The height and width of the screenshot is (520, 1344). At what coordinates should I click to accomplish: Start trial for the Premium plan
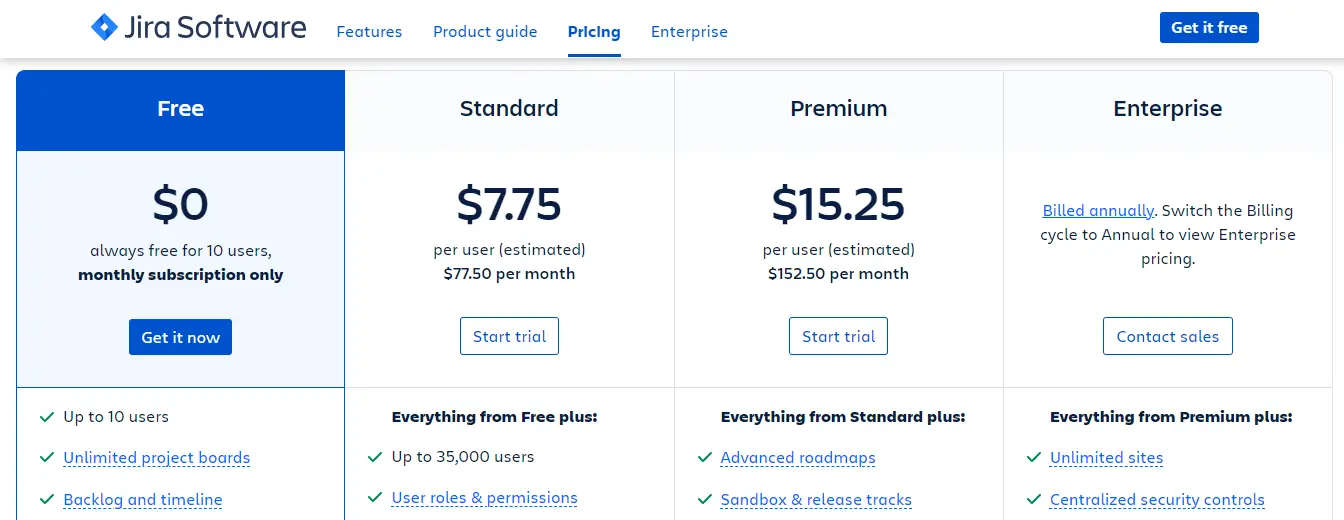point(838,336)
